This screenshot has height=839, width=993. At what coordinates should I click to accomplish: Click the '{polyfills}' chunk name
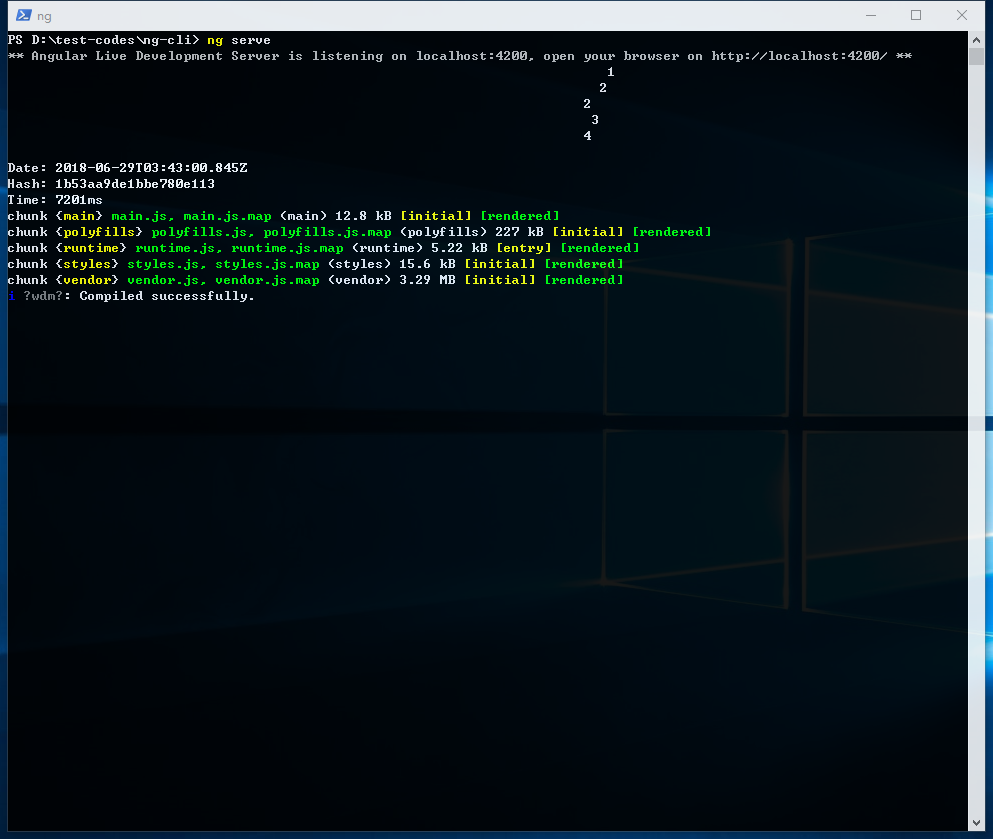(99, 232)
